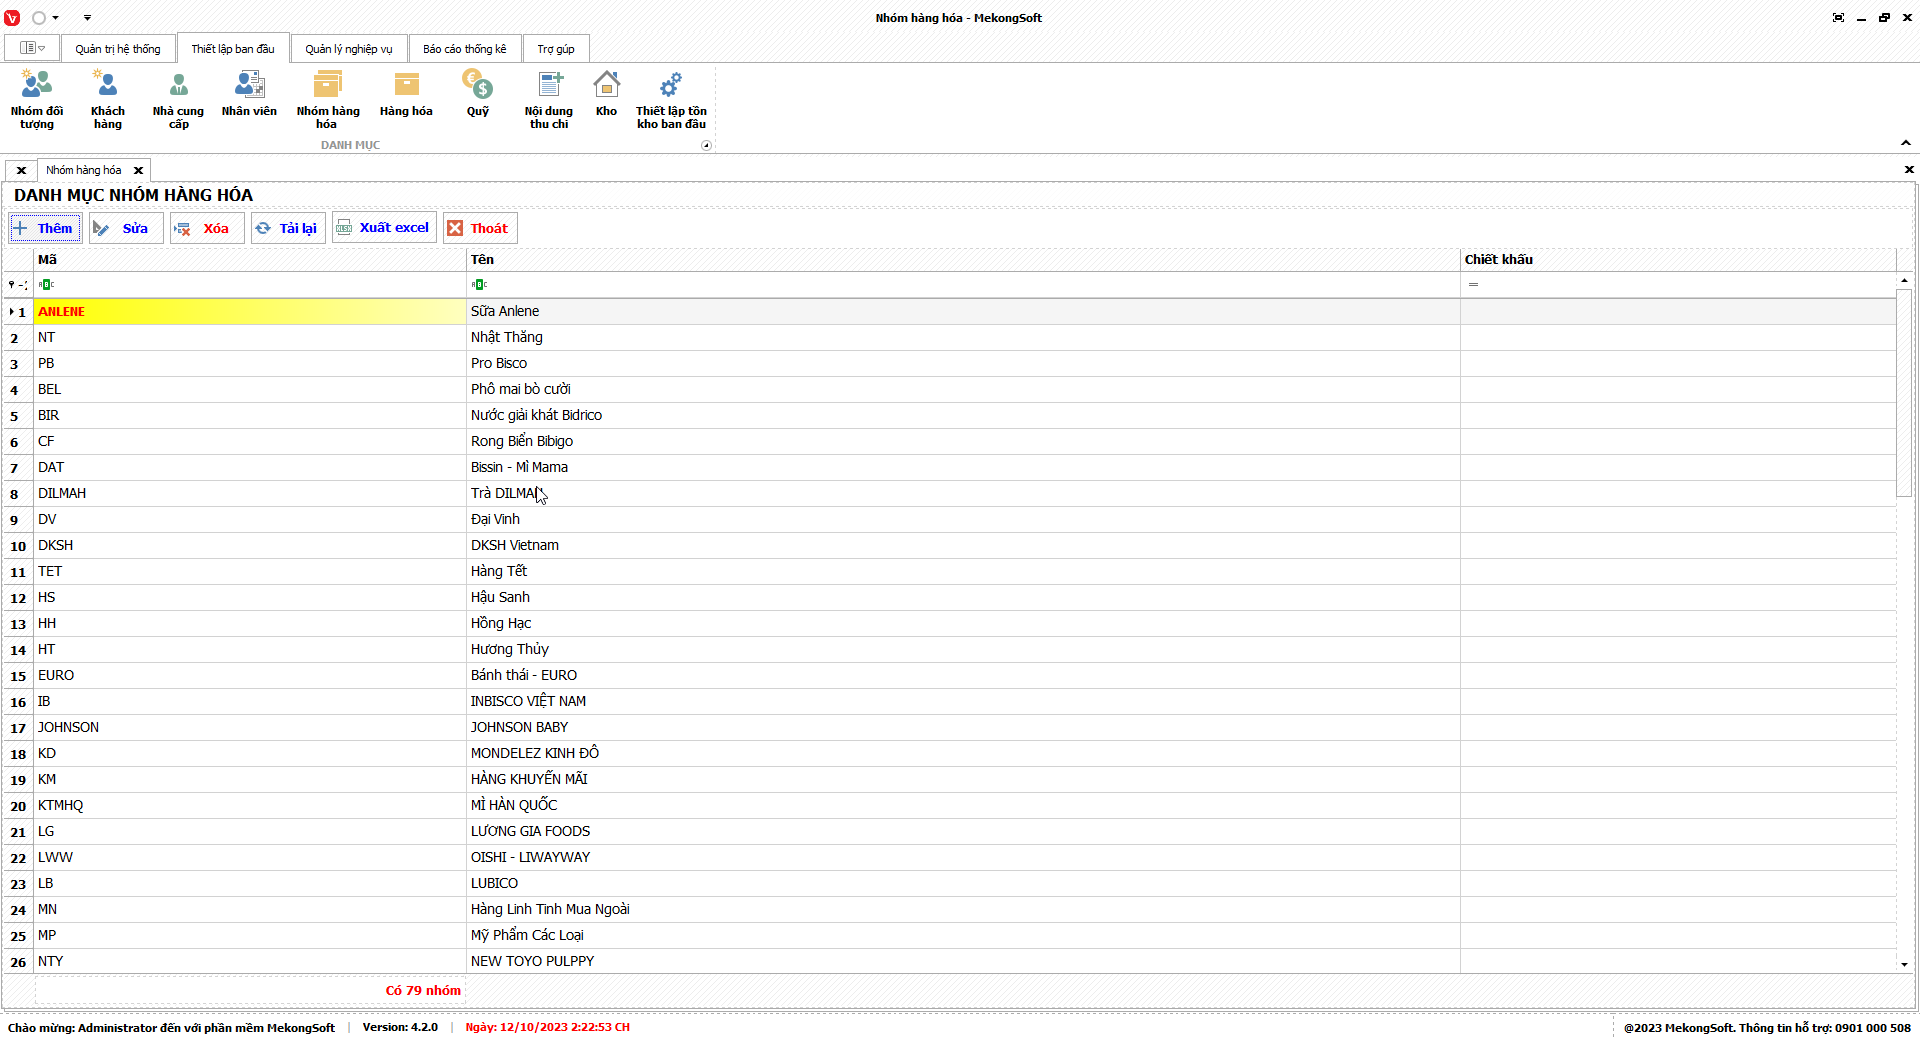Switch to Quản trị hệ thống tab
1920x1038 pixels.
coord(118,49)
